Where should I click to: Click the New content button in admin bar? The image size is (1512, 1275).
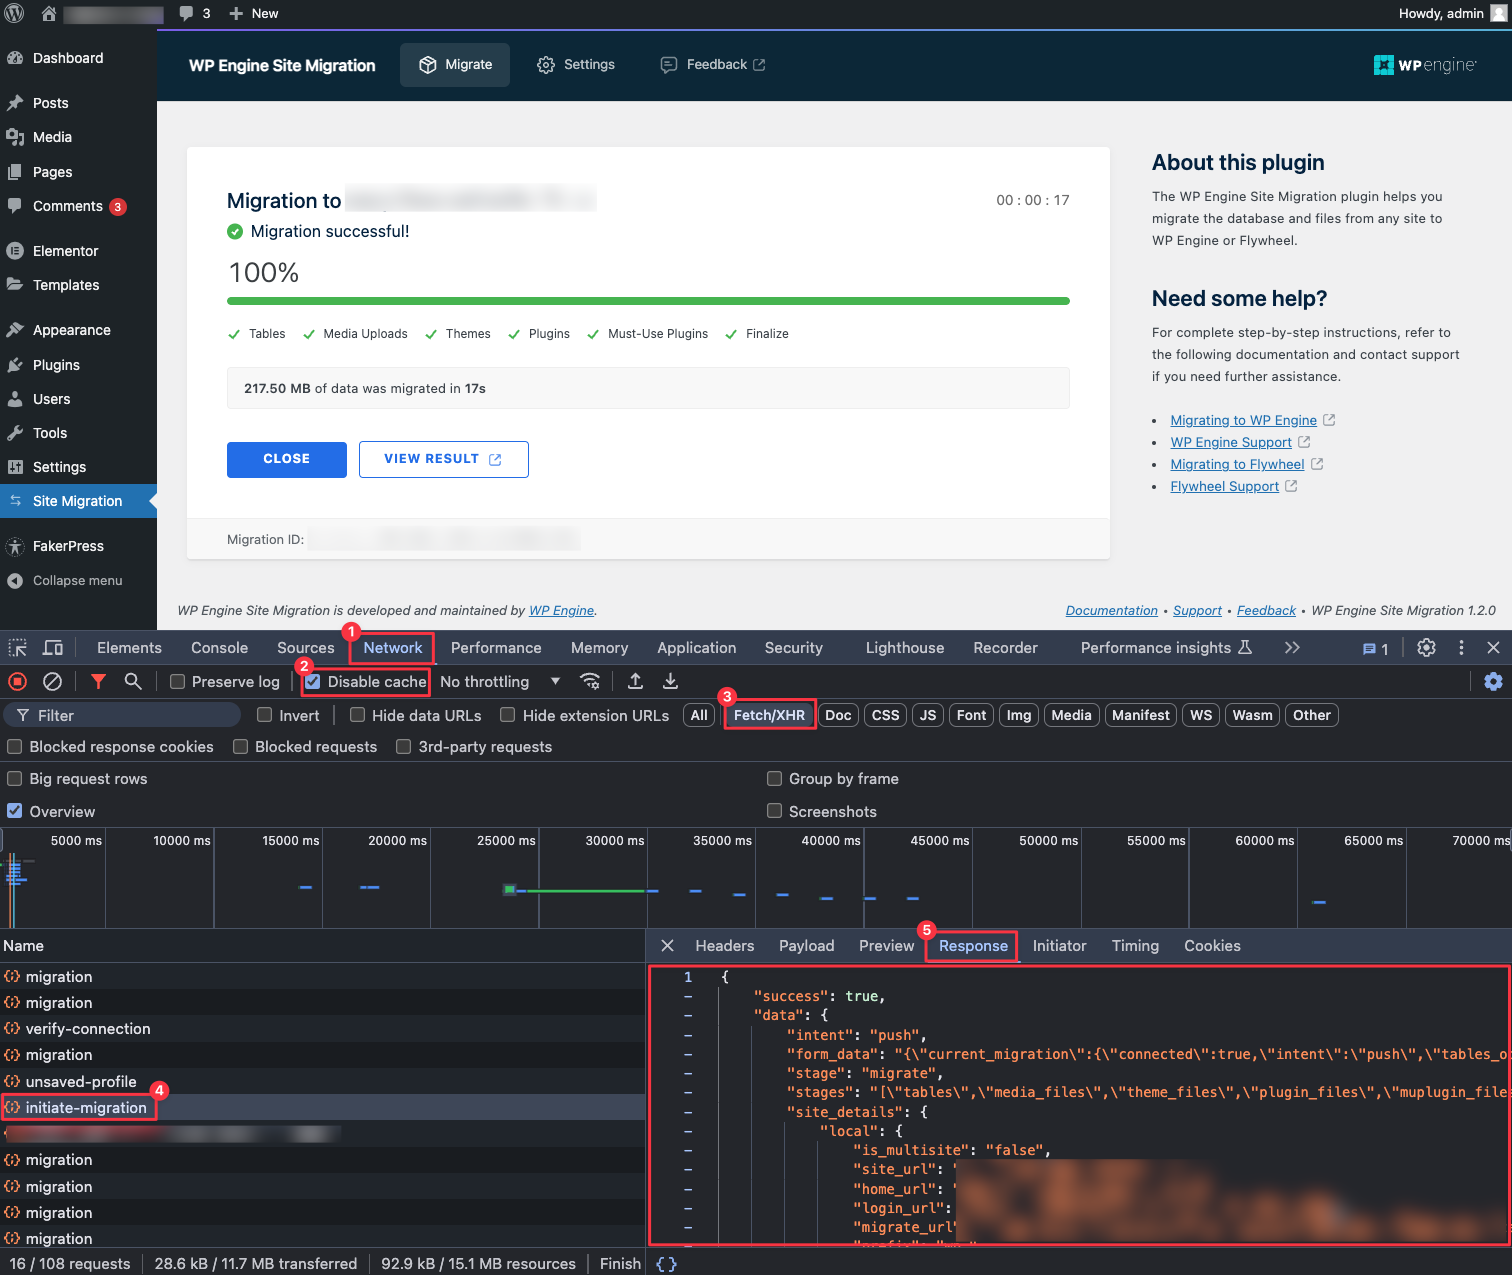(x=254, y=14)
